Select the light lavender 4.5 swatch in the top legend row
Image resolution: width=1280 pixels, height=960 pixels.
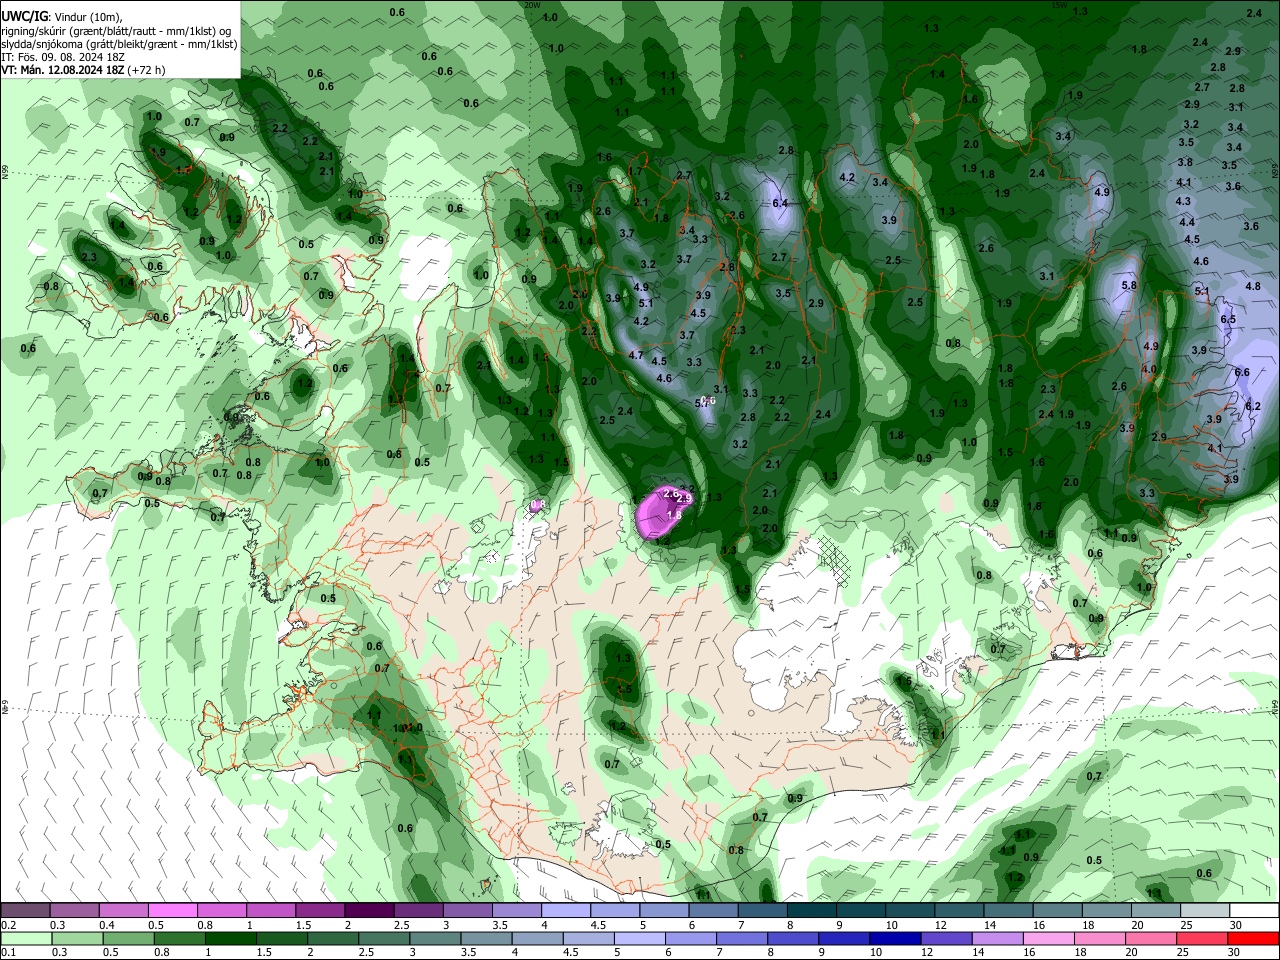click(x=615, y=911)
